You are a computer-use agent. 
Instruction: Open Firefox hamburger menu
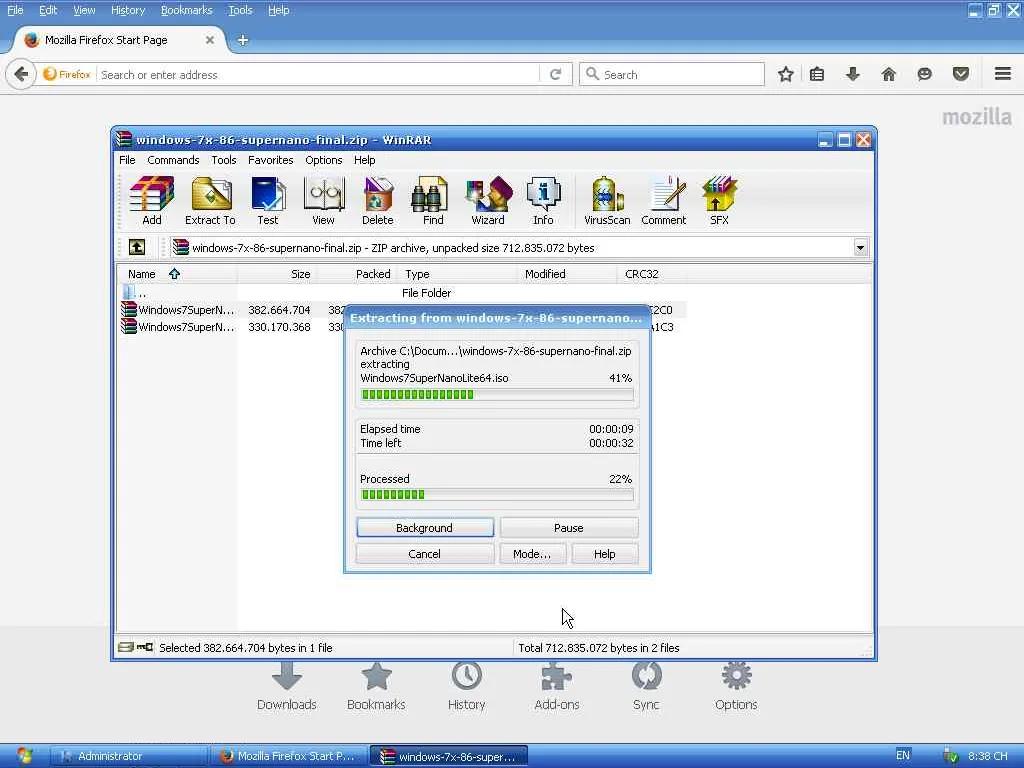coord(1003,74)
